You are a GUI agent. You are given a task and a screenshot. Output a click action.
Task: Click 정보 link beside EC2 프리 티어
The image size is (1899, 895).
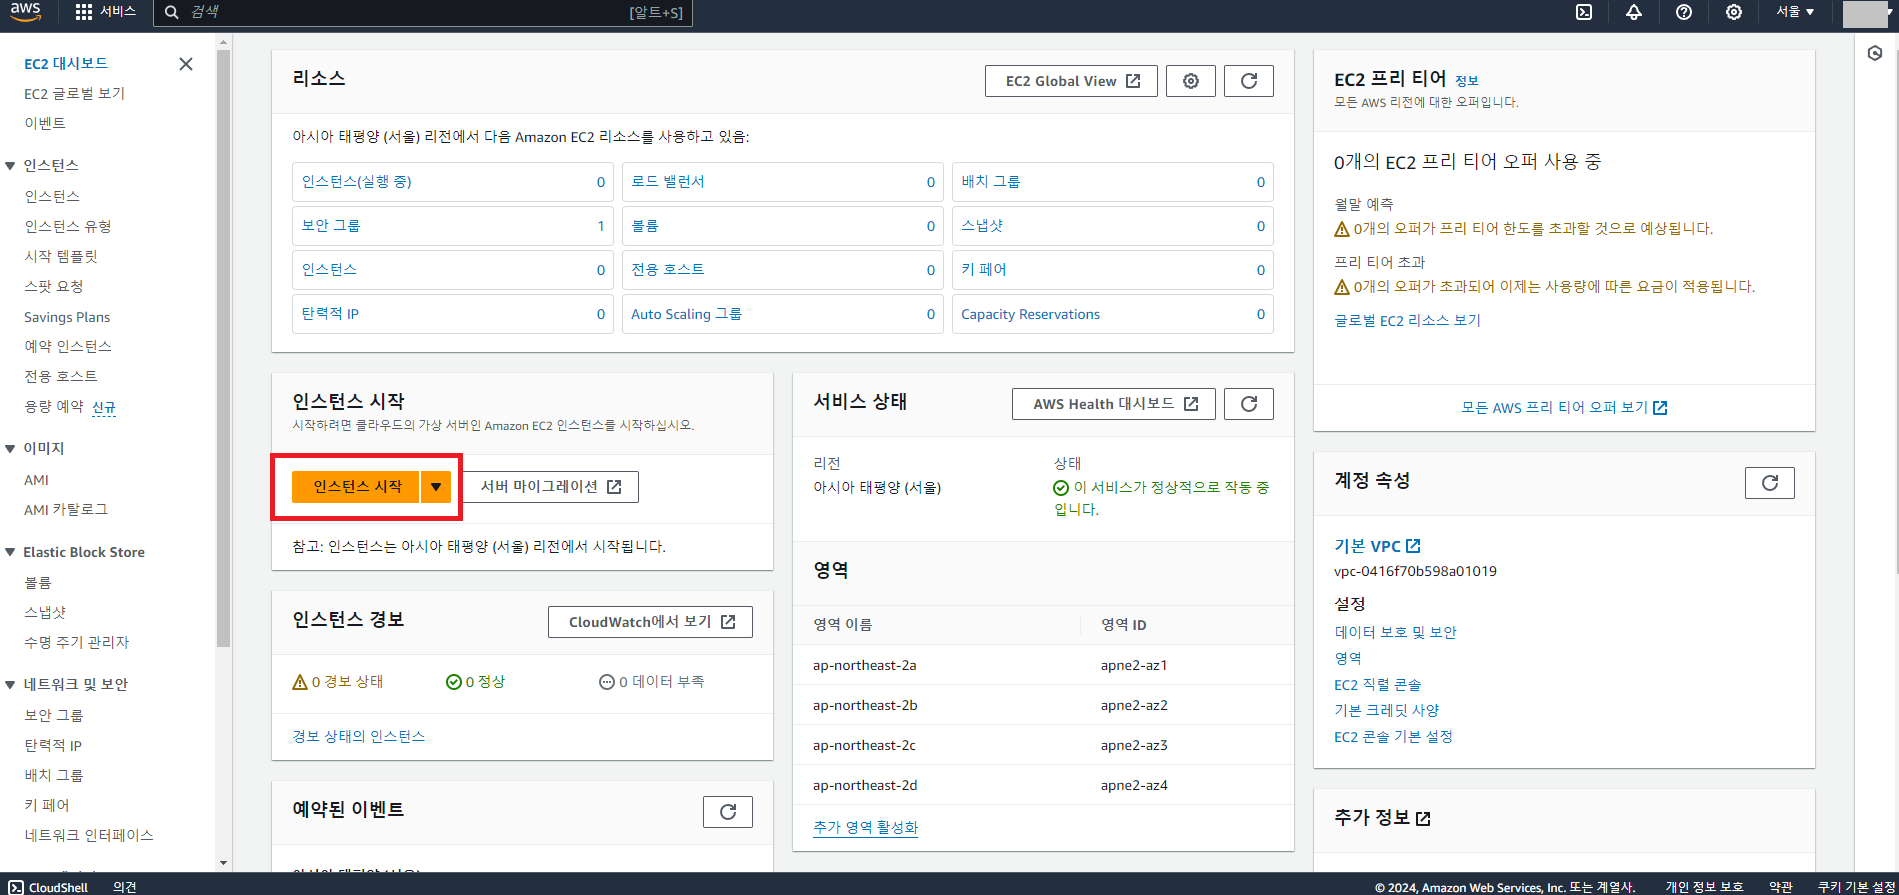tap(1466, 81)
